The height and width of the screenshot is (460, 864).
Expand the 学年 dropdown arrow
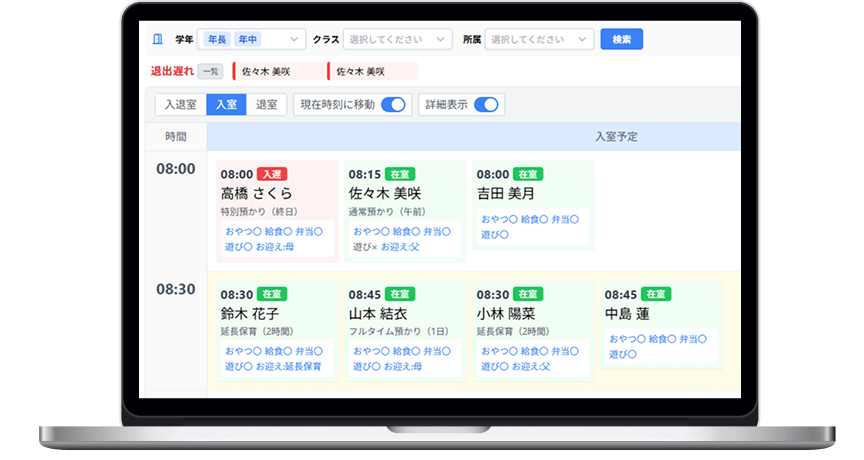click(294, 40)
